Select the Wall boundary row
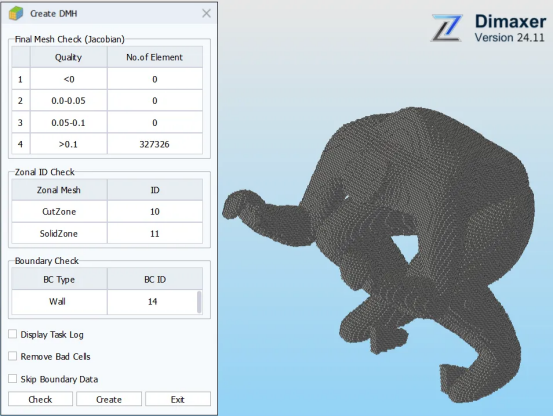The height and width of the screenshot is (416, 554). coord(104,301)
